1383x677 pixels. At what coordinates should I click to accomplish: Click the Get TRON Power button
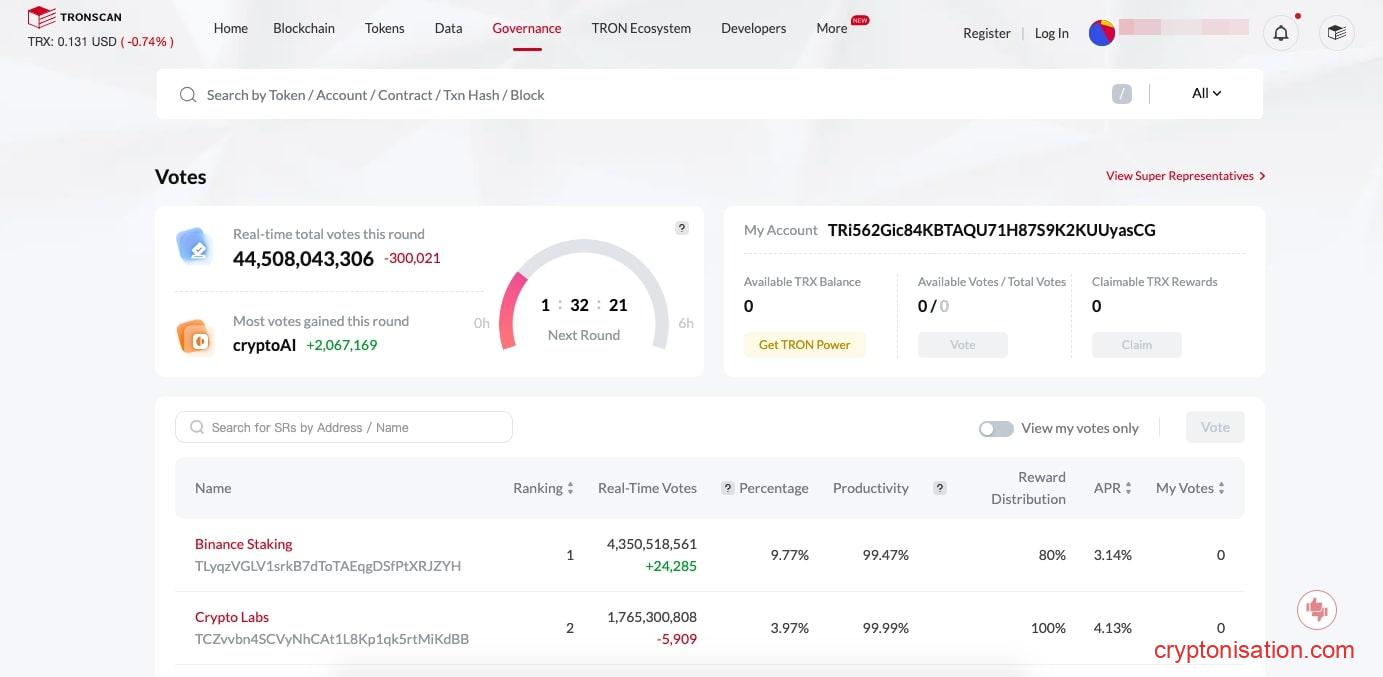click(x=804, y=345)
